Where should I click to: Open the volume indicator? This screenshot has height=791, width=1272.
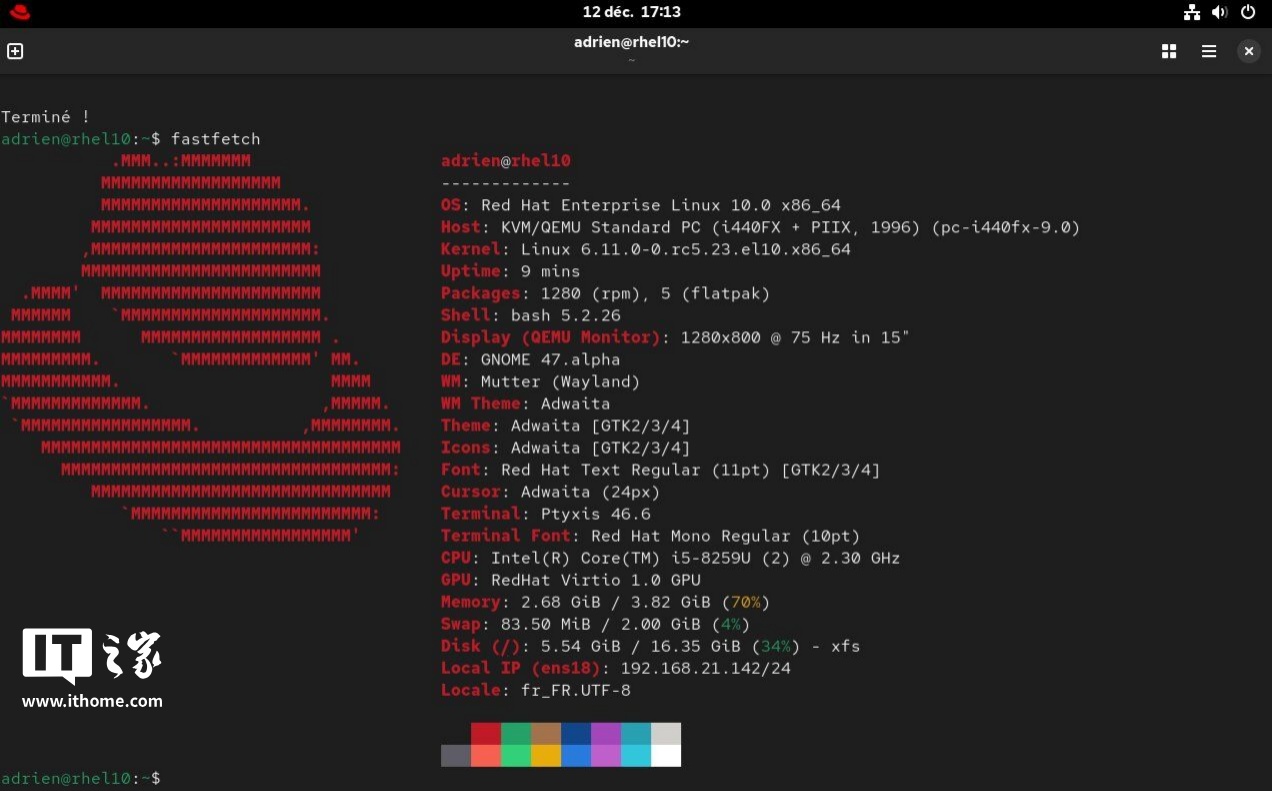click(1220, 12)
